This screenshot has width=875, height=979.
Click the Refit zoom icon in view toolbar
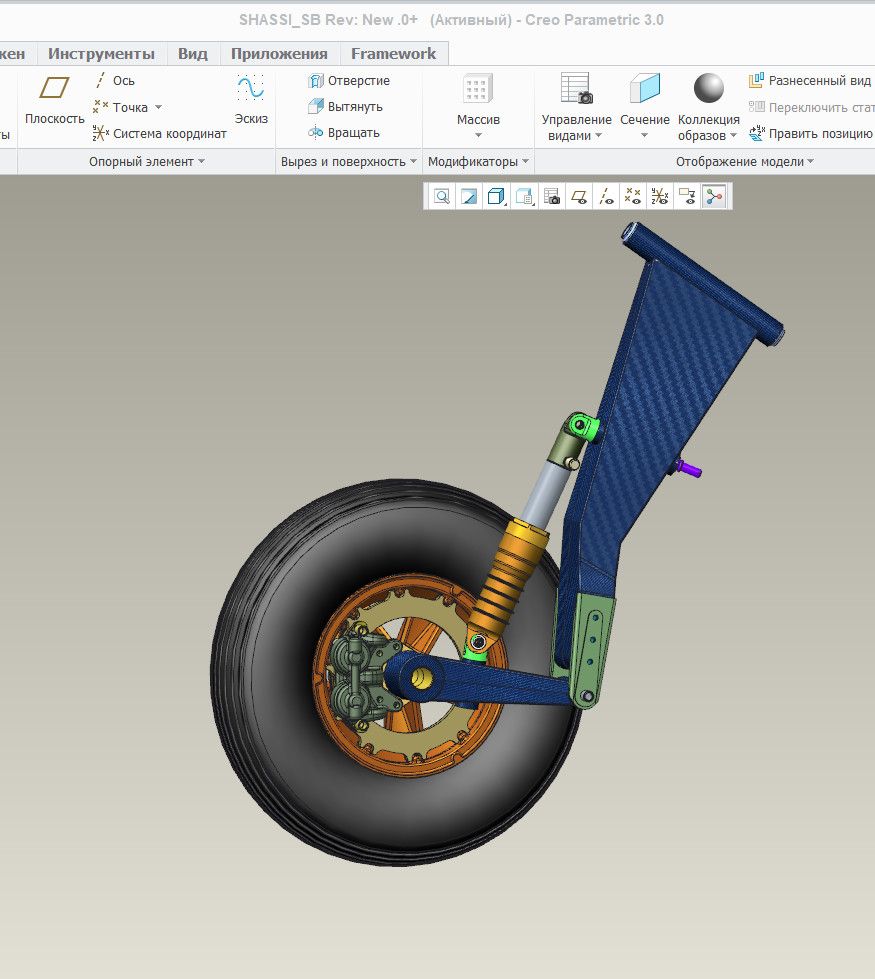tap(441, 197)
